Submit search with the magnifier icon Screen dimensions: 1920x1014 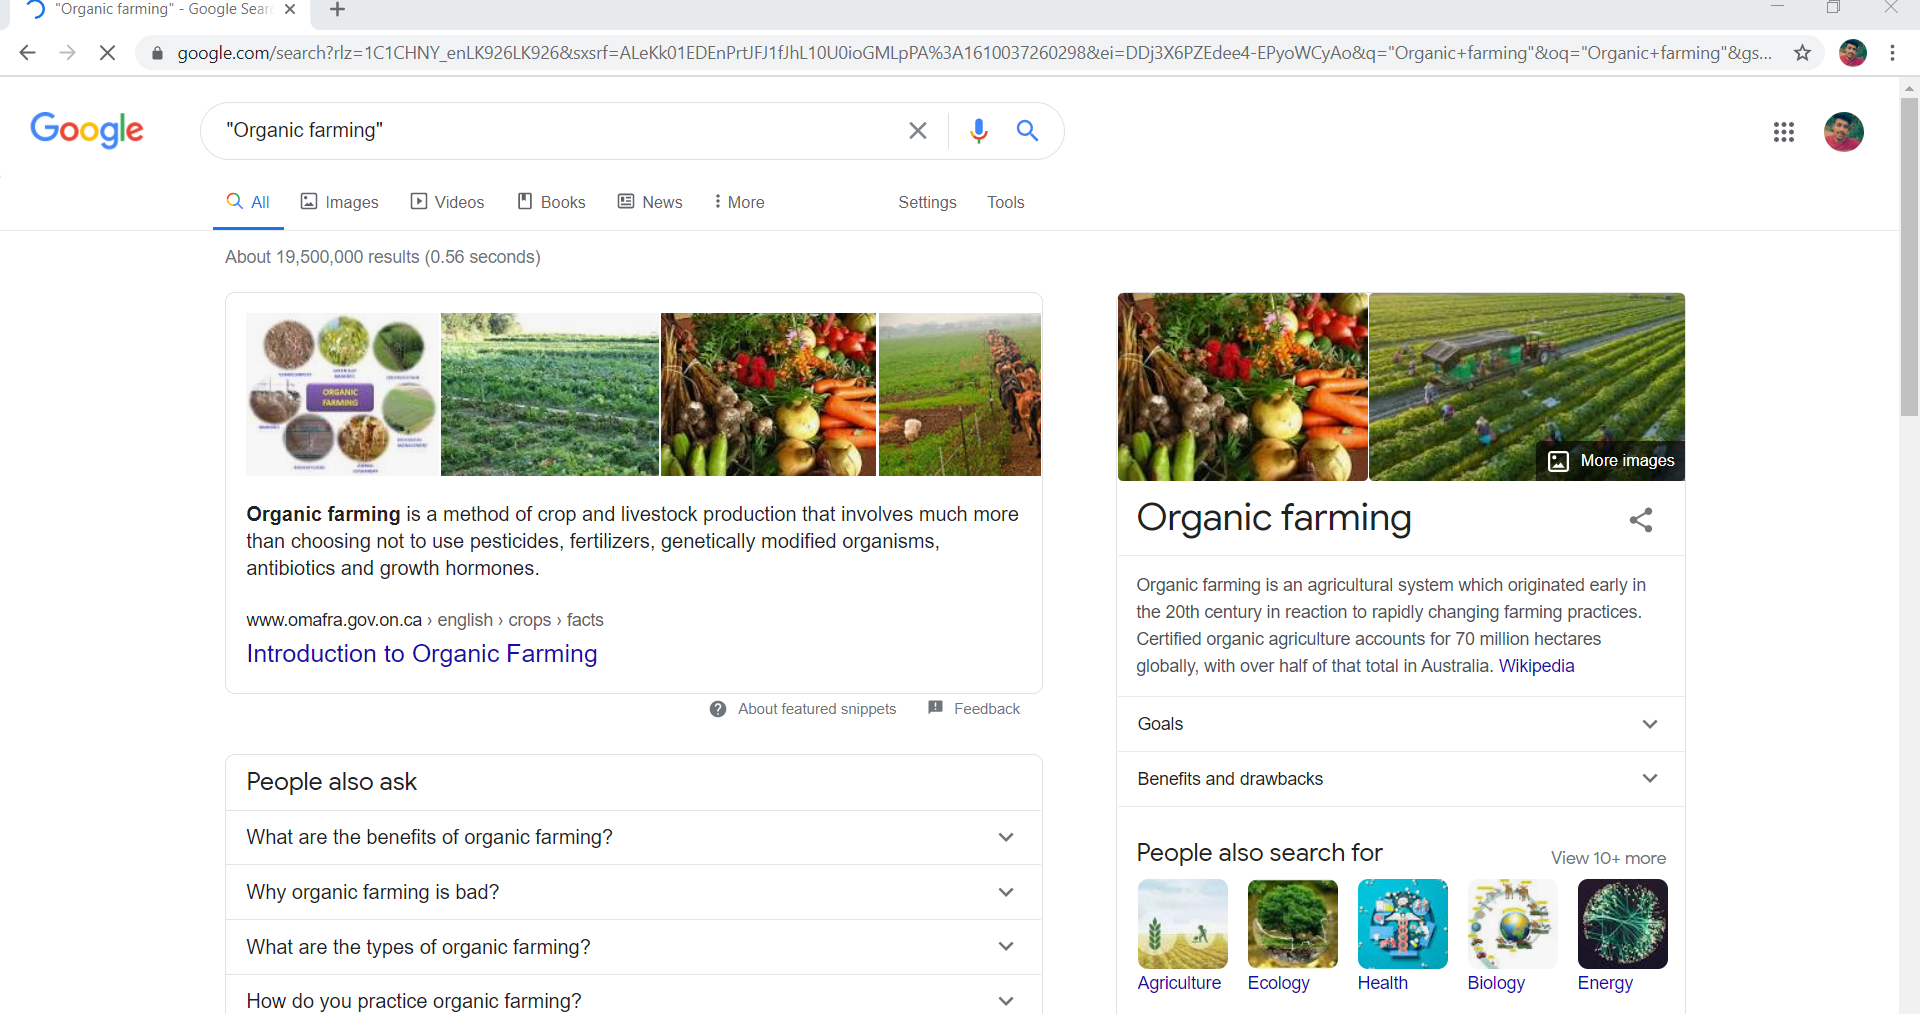pyautogui.click(x=1027, y=130)
